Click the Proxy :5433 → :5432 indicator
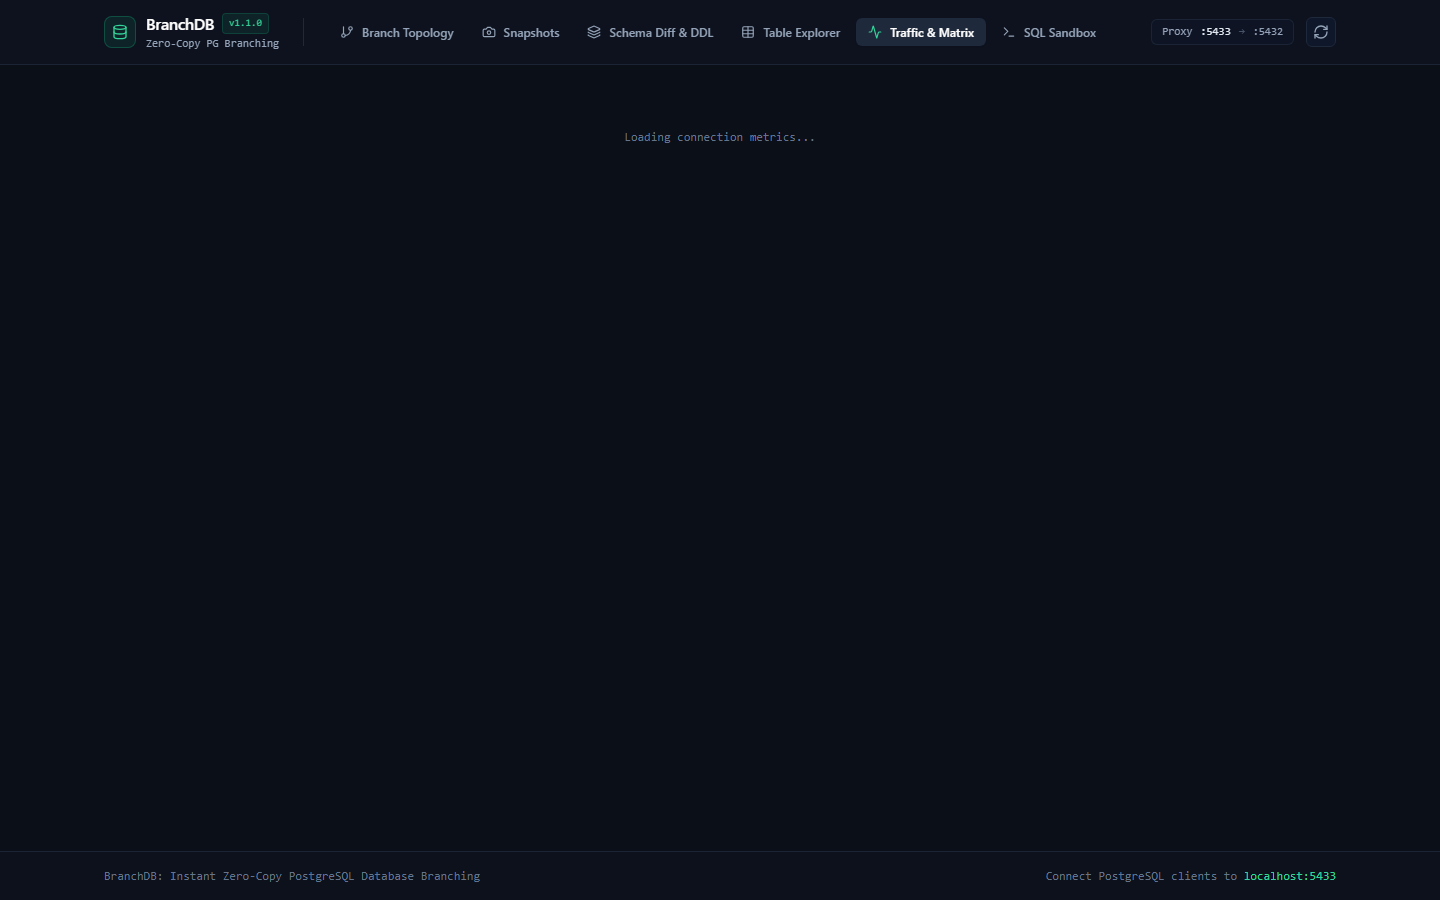 coord(1222,32)
